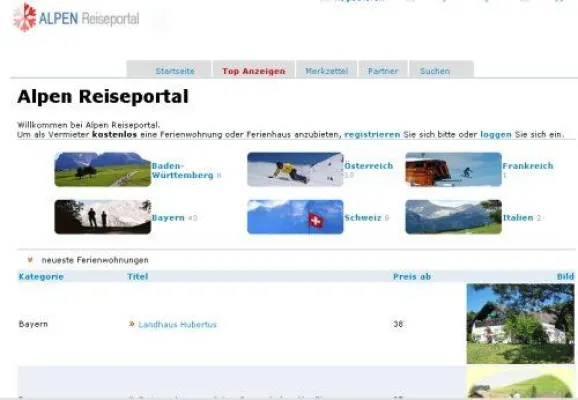Click the Österreich snow climber thumbnail

295,169
